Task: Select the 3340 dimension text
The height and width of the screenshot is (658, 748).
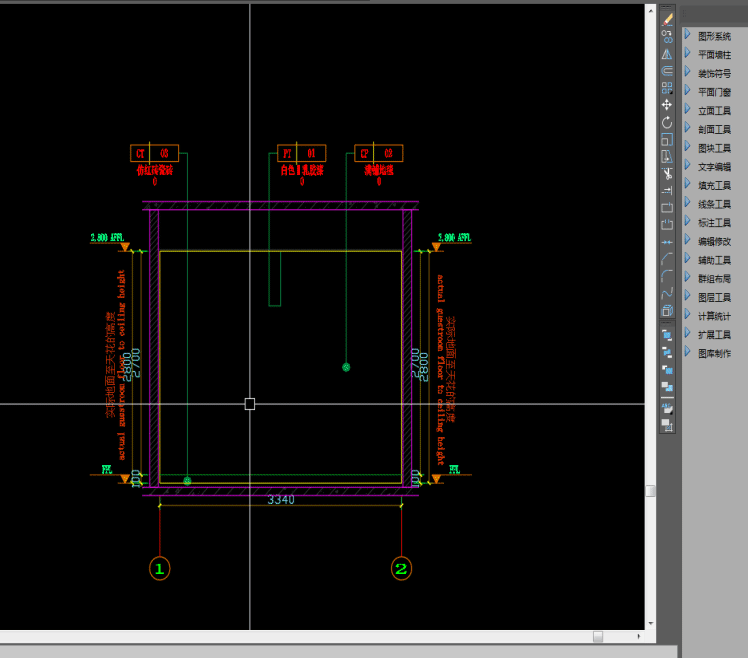Action: (281, 500)
